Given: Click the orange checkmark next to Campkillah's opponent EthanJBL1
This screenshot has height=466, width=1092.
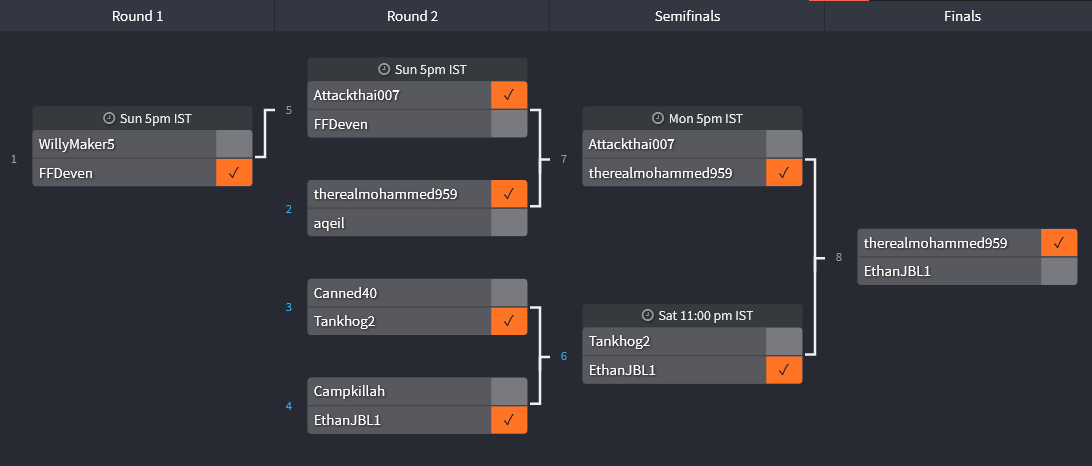Looking at the screenshot, I should pyautogui.click(x=509, y=420).
